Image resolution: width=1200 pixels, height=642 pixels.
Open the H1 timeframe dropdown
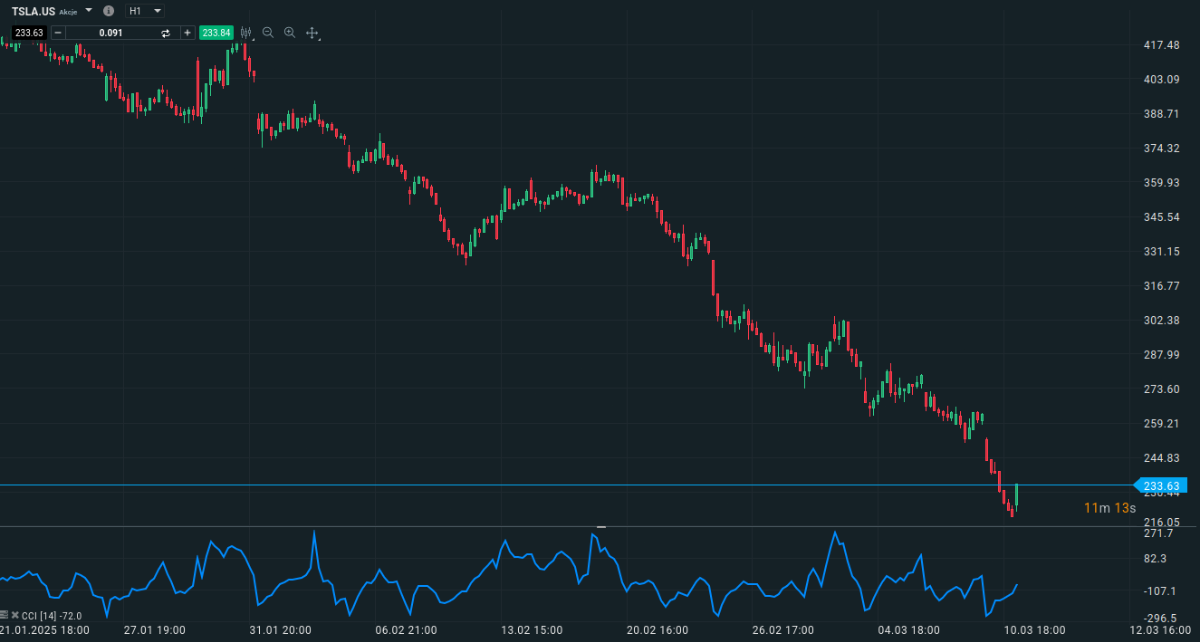coord(146,11)
